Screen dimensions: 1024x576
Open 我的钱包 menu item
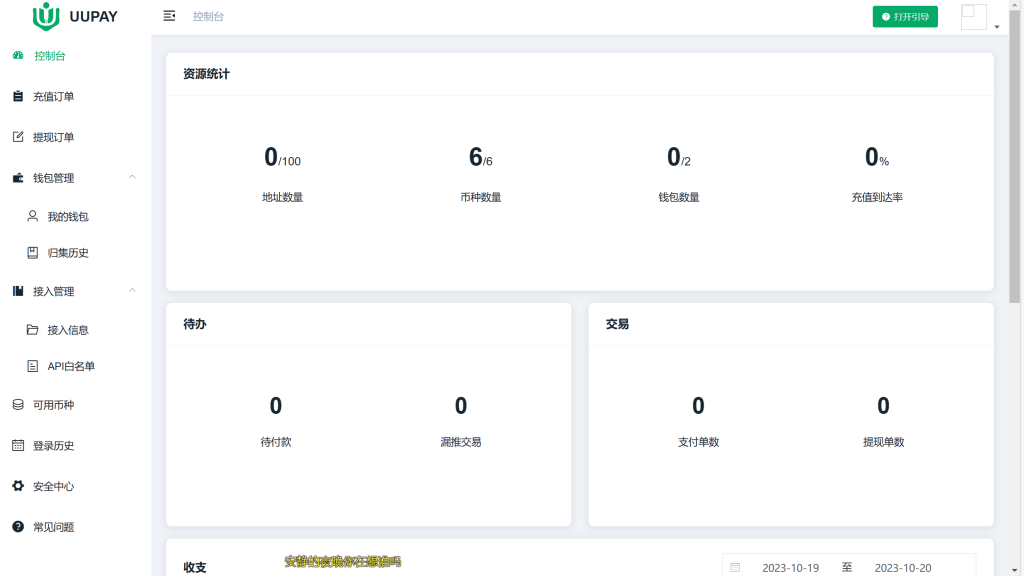coord(68,216)
